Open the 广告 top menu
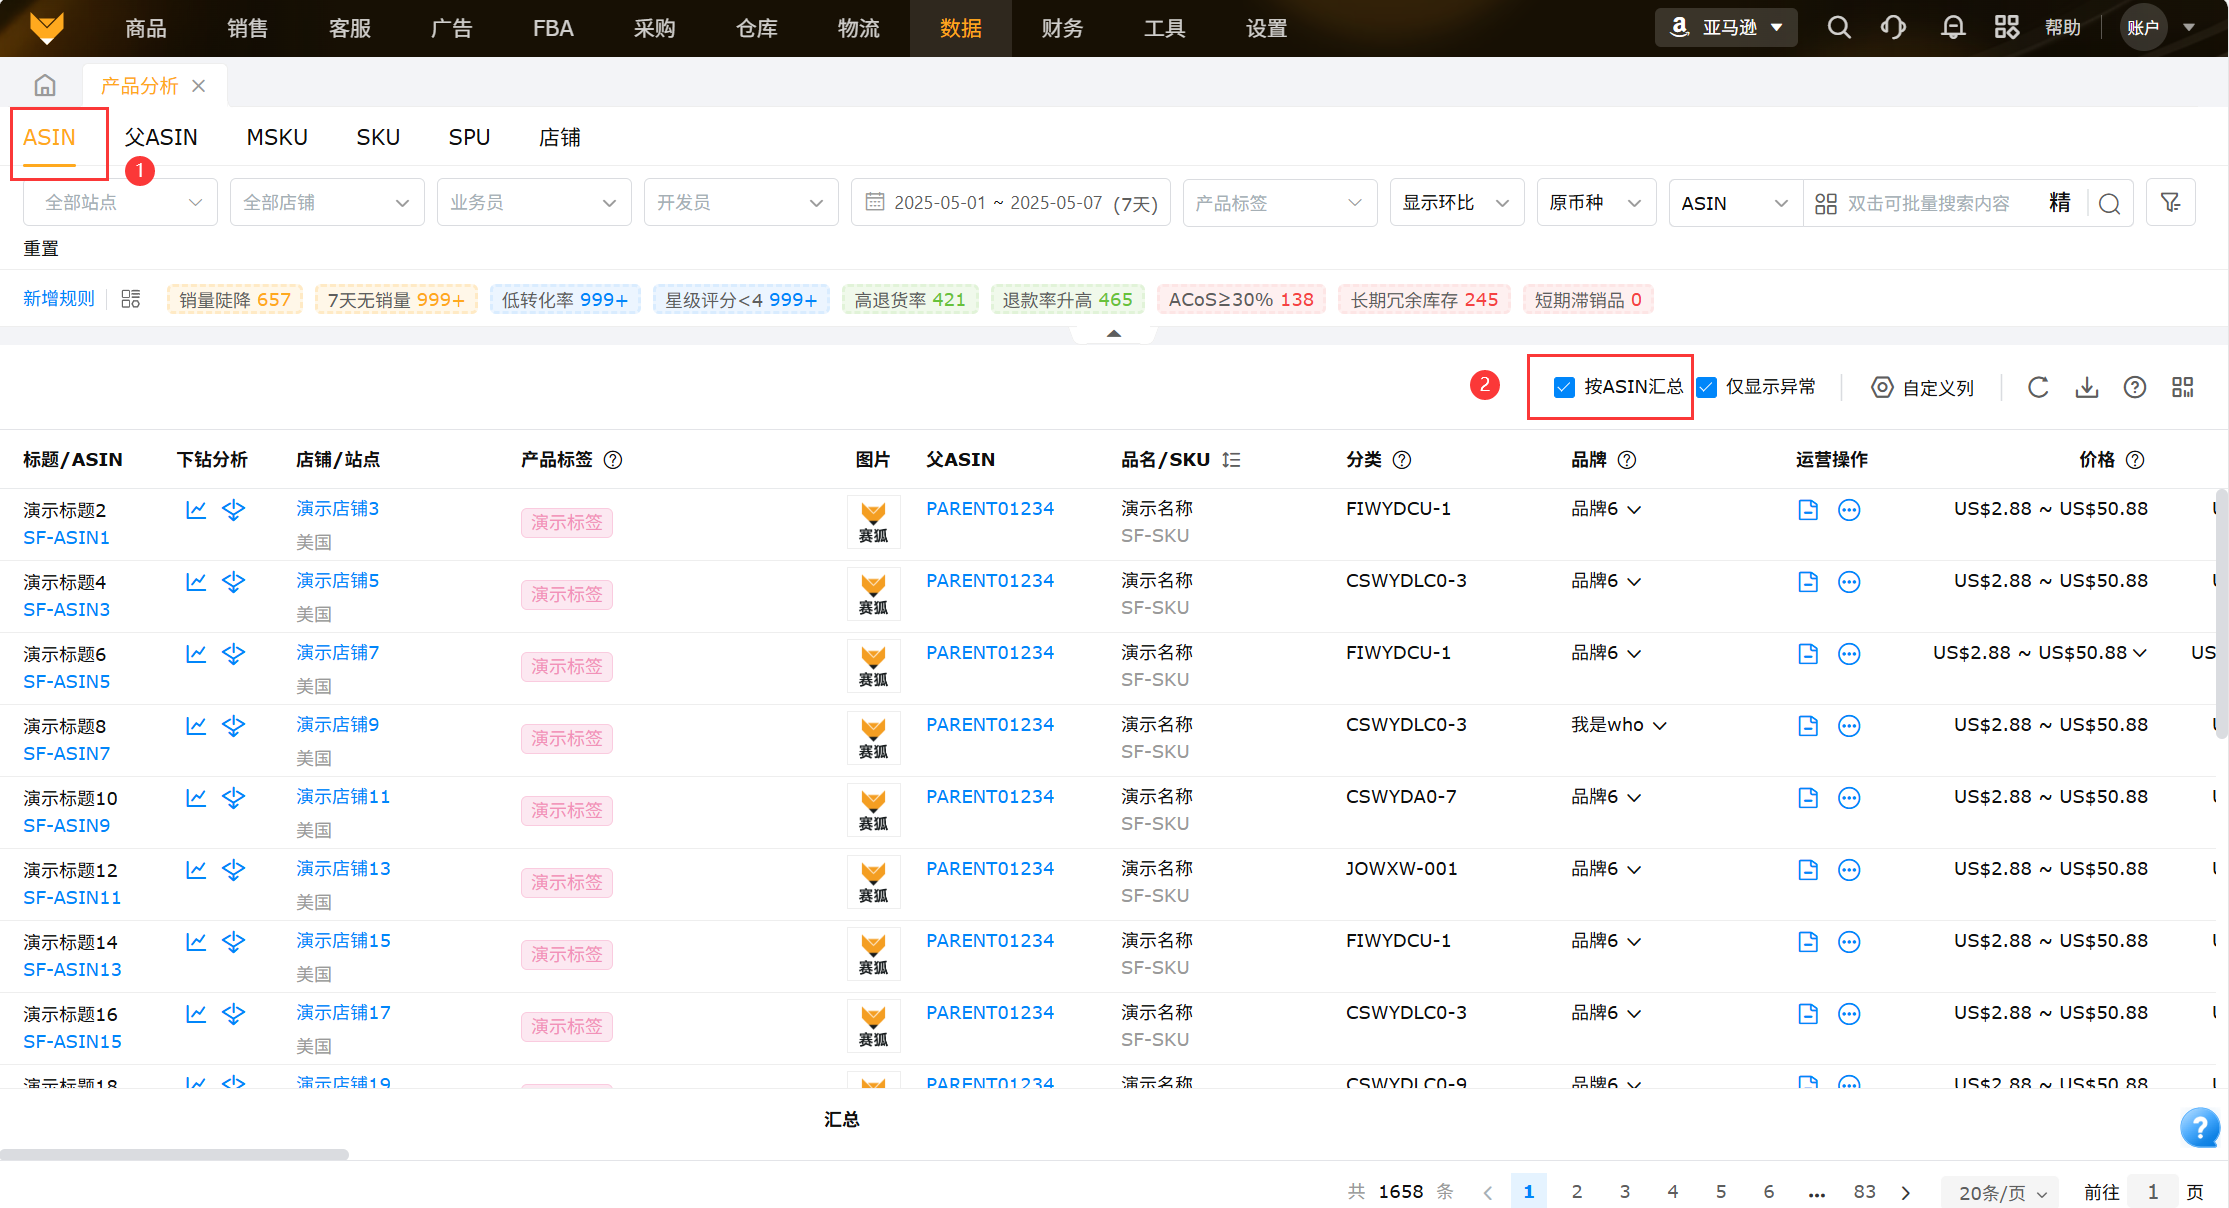This screenshot has height=1208, width=2229. (451, 28)
